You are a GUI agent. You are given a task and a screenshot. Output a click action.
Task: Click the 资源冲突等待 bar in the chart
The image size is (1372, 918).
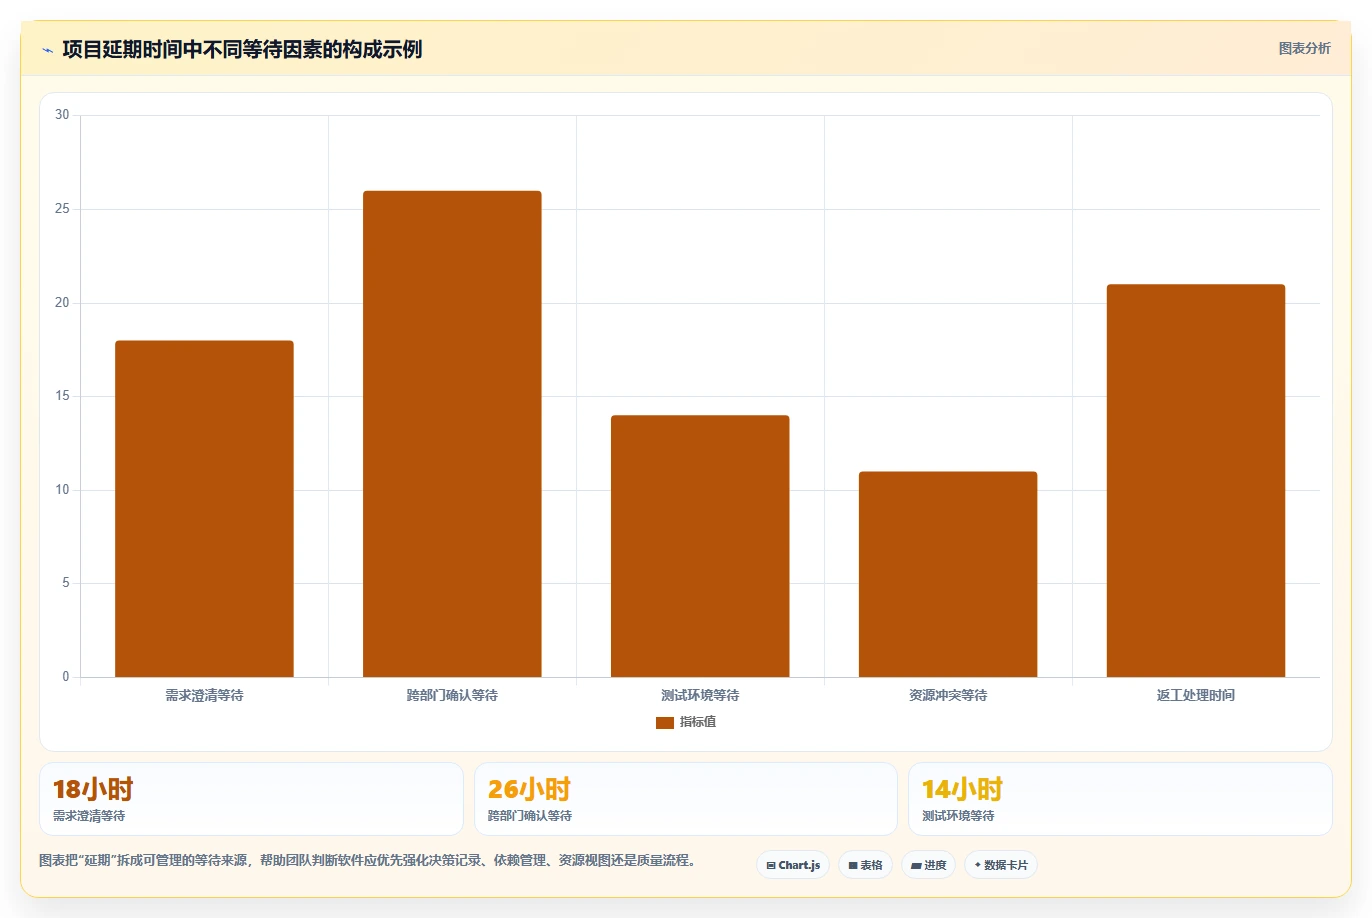[x=948, y=574]
